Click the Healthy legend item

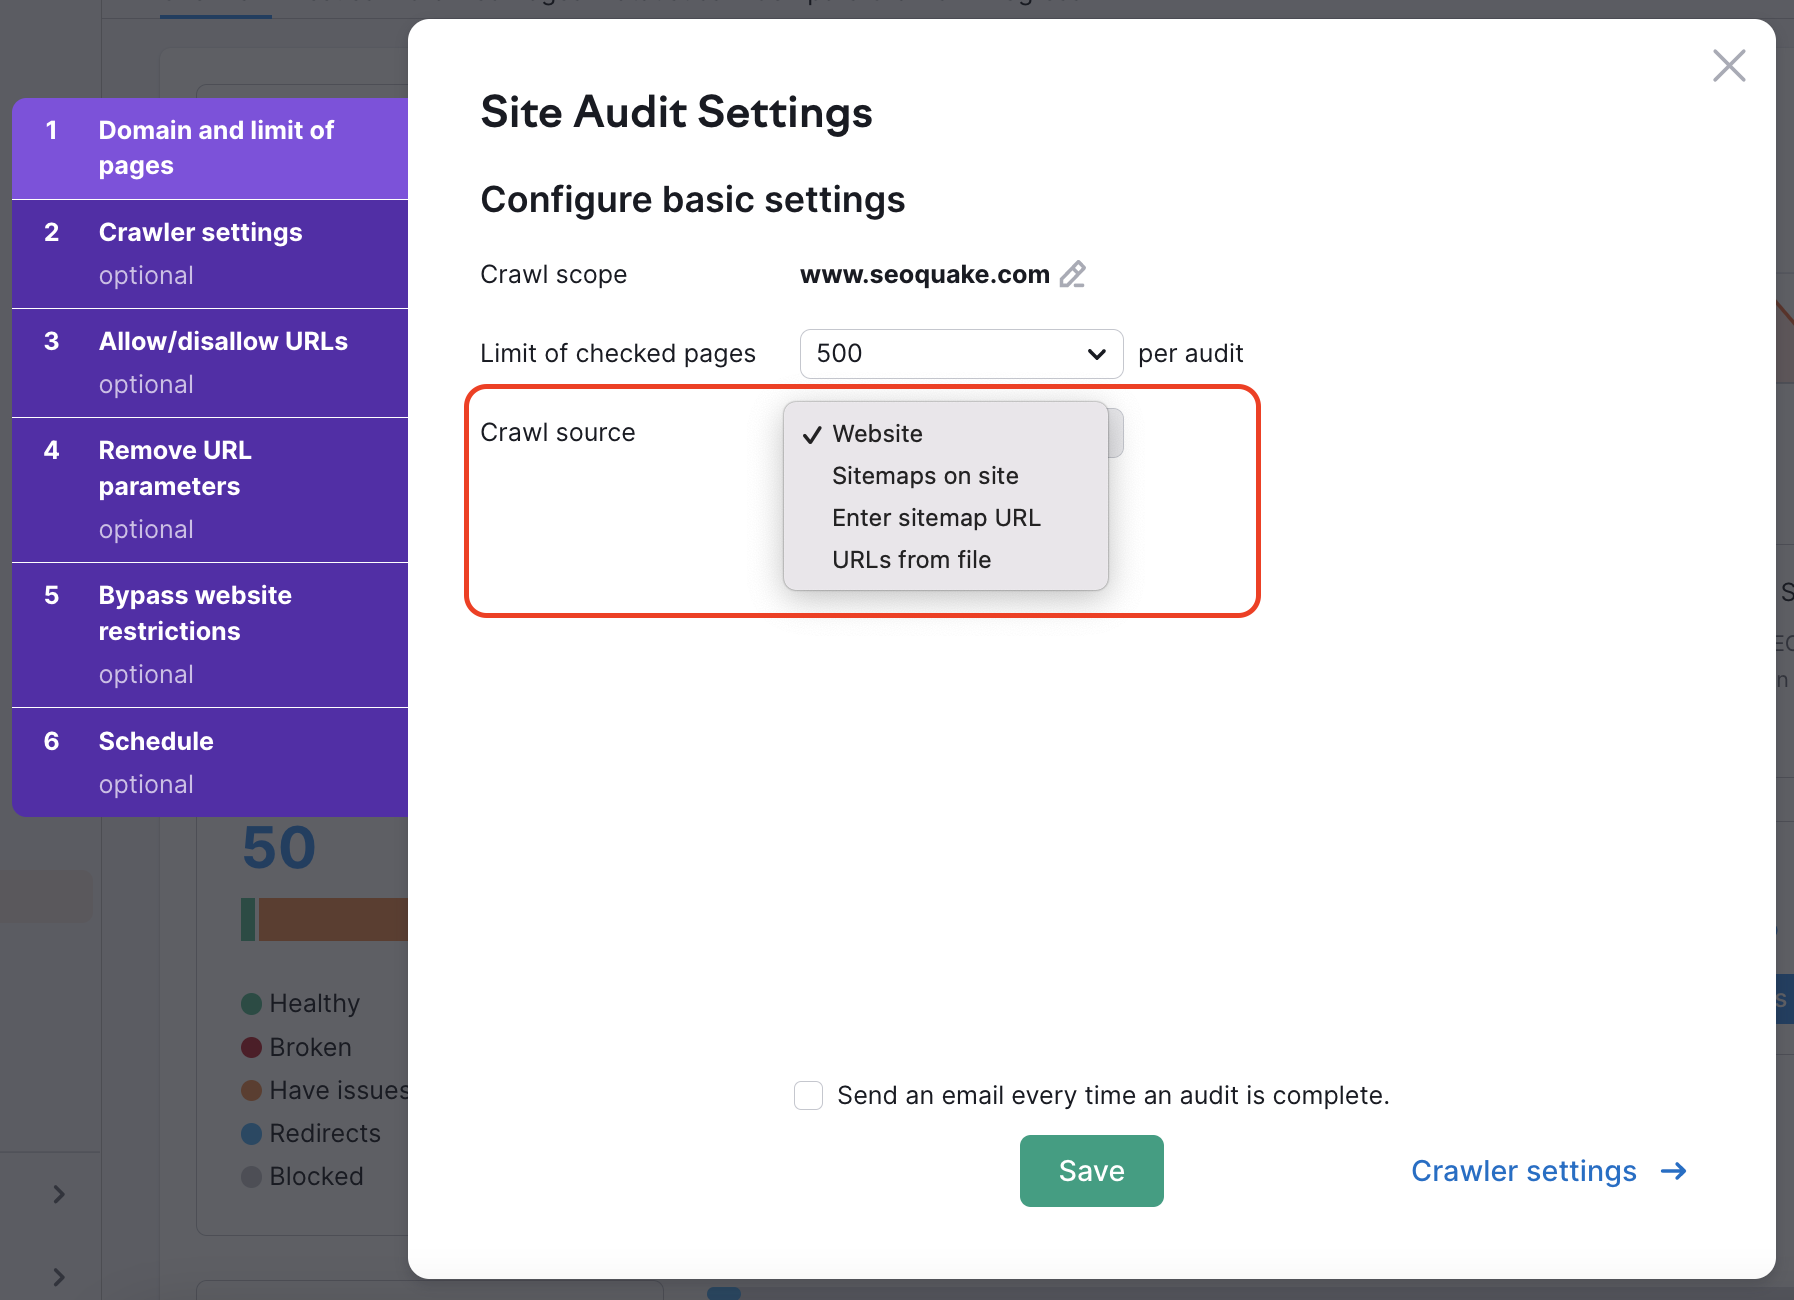pos(301,1003)
